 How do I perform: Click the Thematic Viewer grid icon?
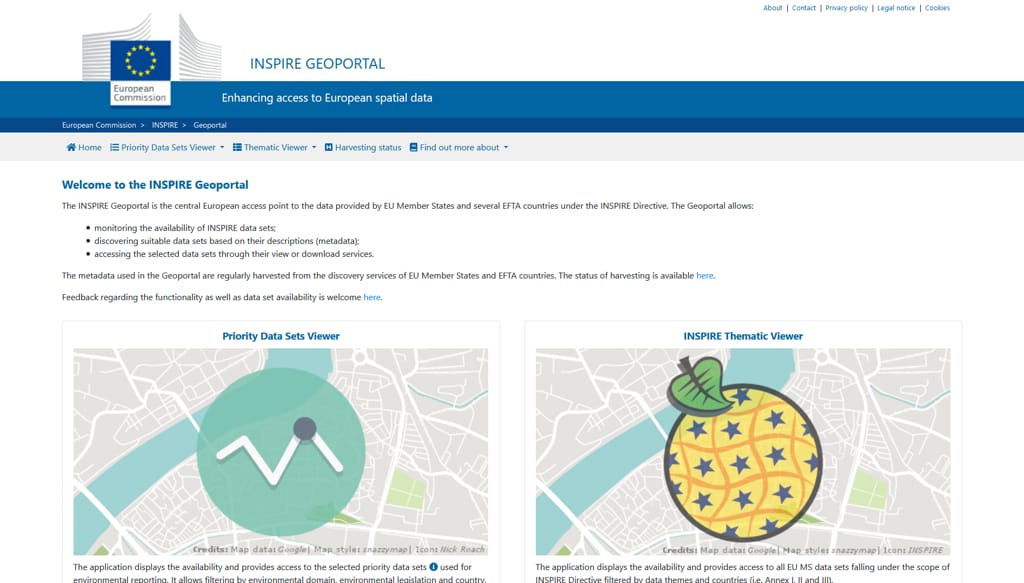(x=237, y=148)
